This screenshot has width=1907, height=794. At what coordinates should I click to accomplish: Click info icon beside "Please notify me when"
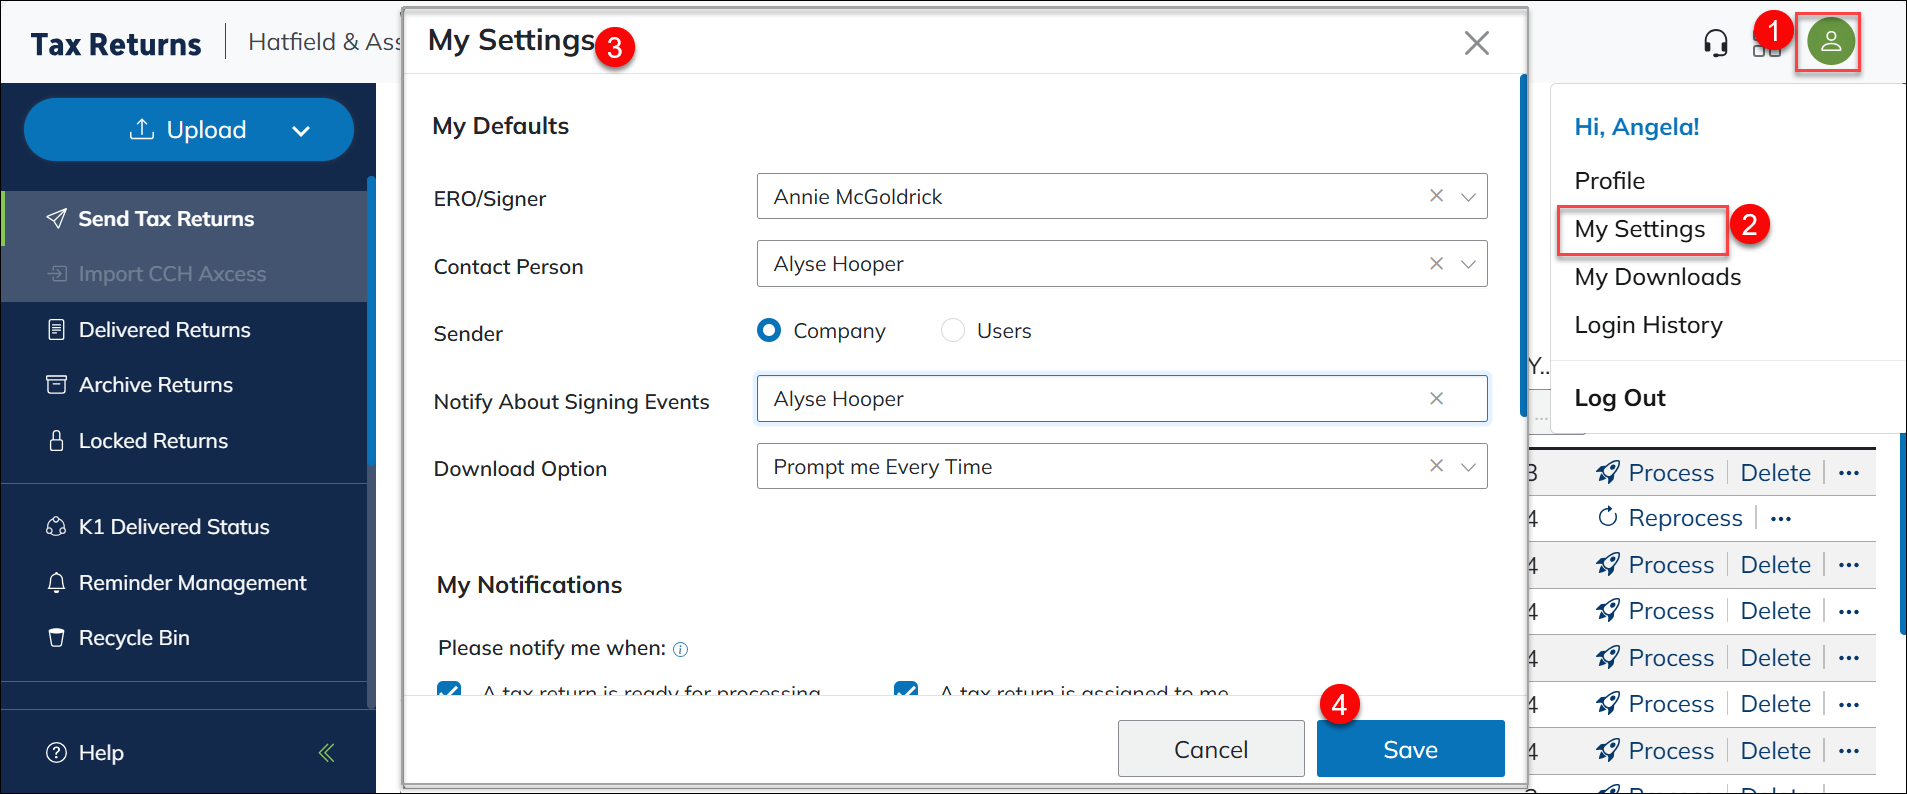pyautogui.click(x=680, y=649)
